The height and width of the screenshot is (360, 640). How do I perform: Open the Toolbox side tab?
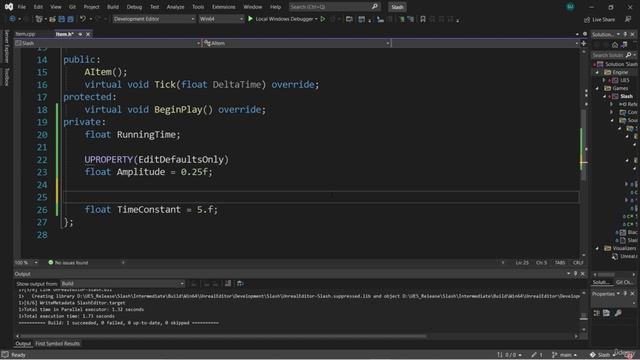click(x=7, y=76)
